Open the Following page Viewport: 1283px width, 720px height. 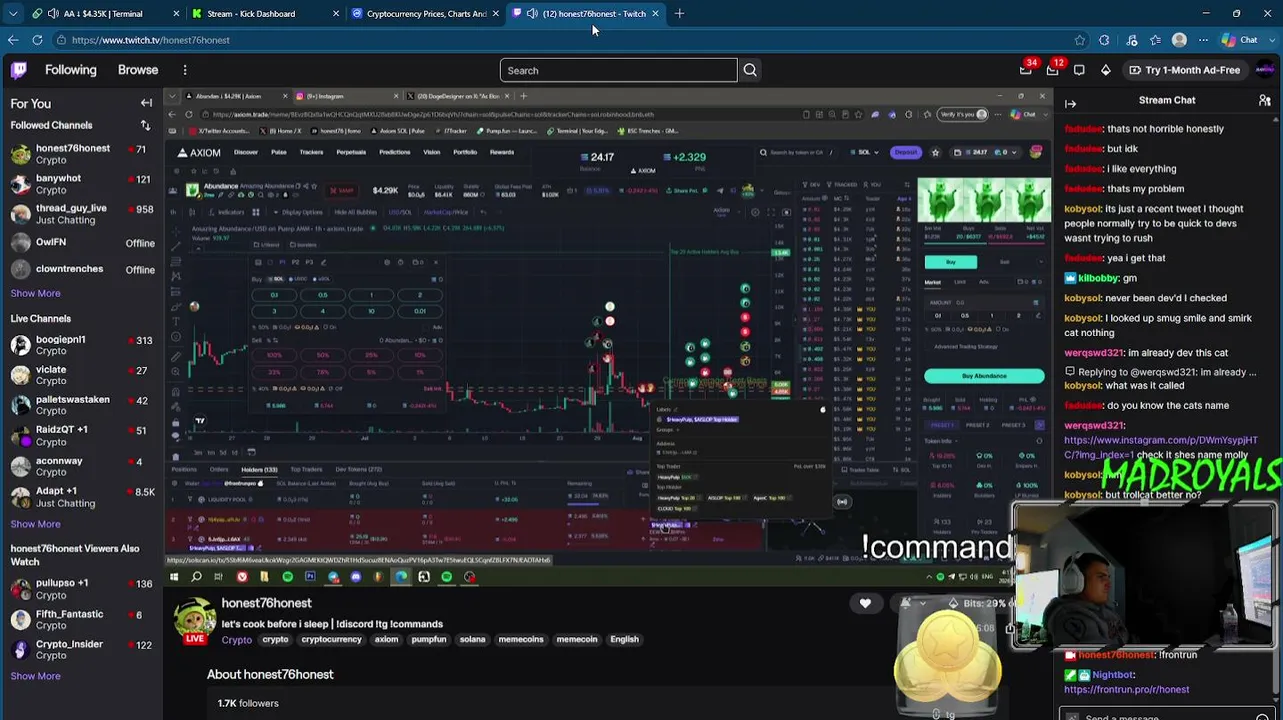[70, 70]
